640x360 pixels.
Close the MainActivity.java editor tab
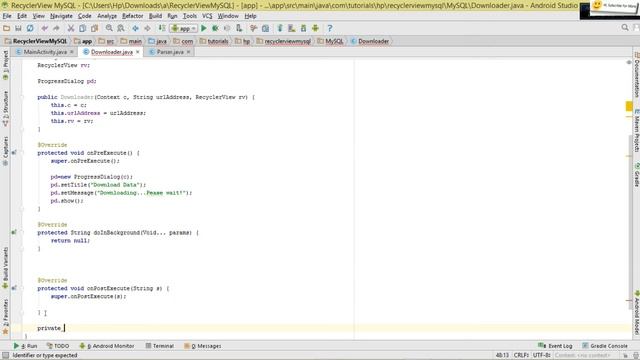(72, 52)
